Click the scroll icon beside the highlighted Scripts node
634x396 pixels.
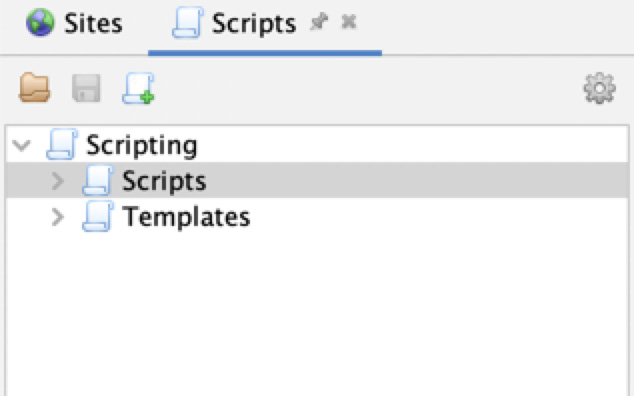[x=97, y=181]
